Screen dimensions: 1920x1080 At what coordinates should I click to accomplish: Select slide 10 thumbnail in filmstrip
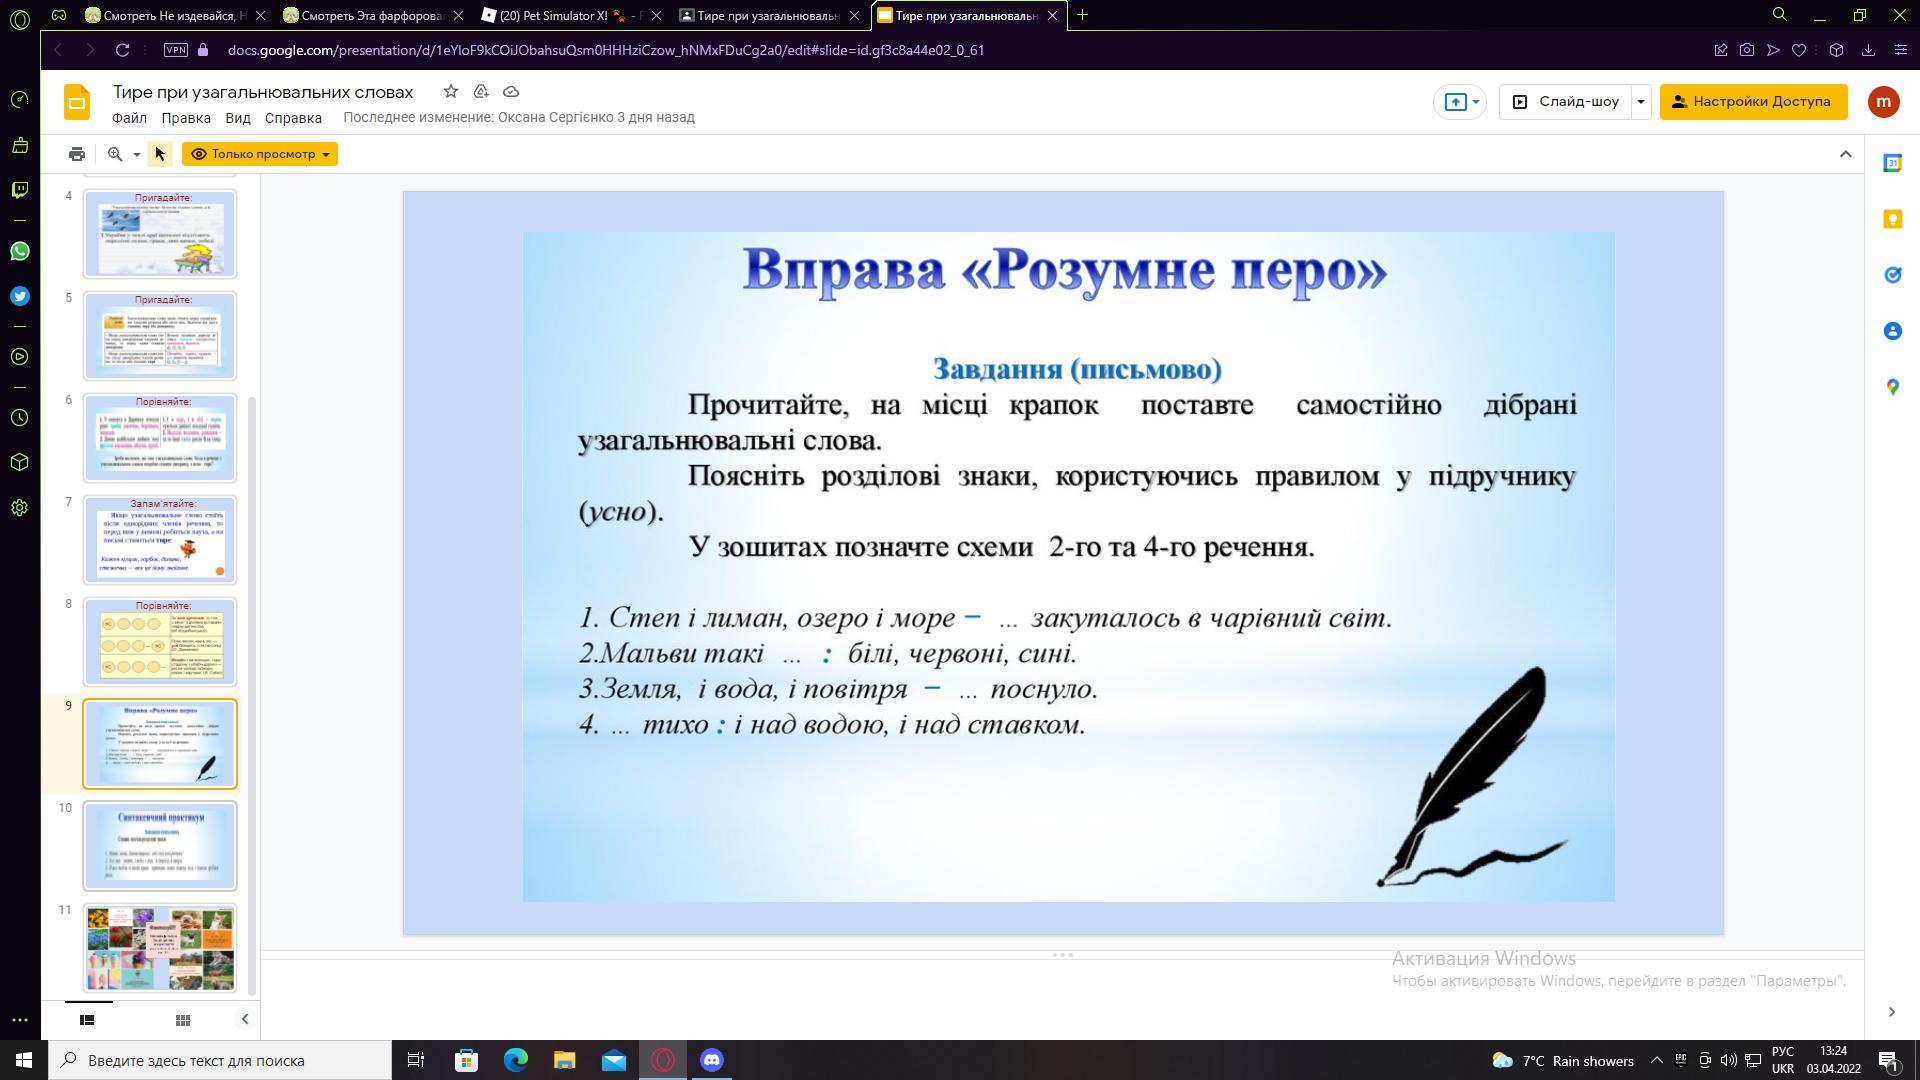coord(160,845)
